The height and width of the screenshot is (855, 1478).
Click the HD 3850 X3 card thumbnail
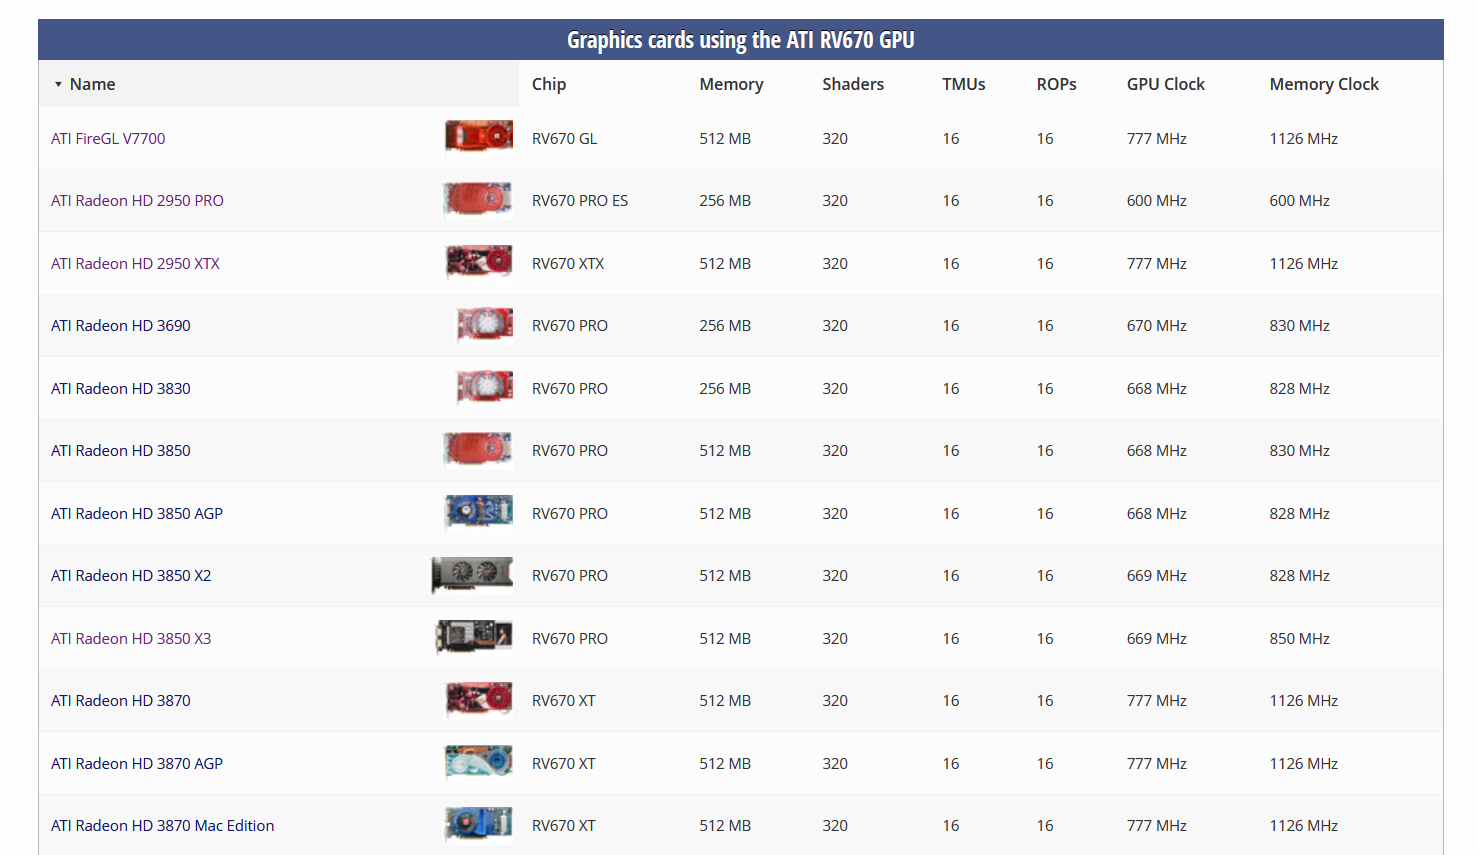474,637
